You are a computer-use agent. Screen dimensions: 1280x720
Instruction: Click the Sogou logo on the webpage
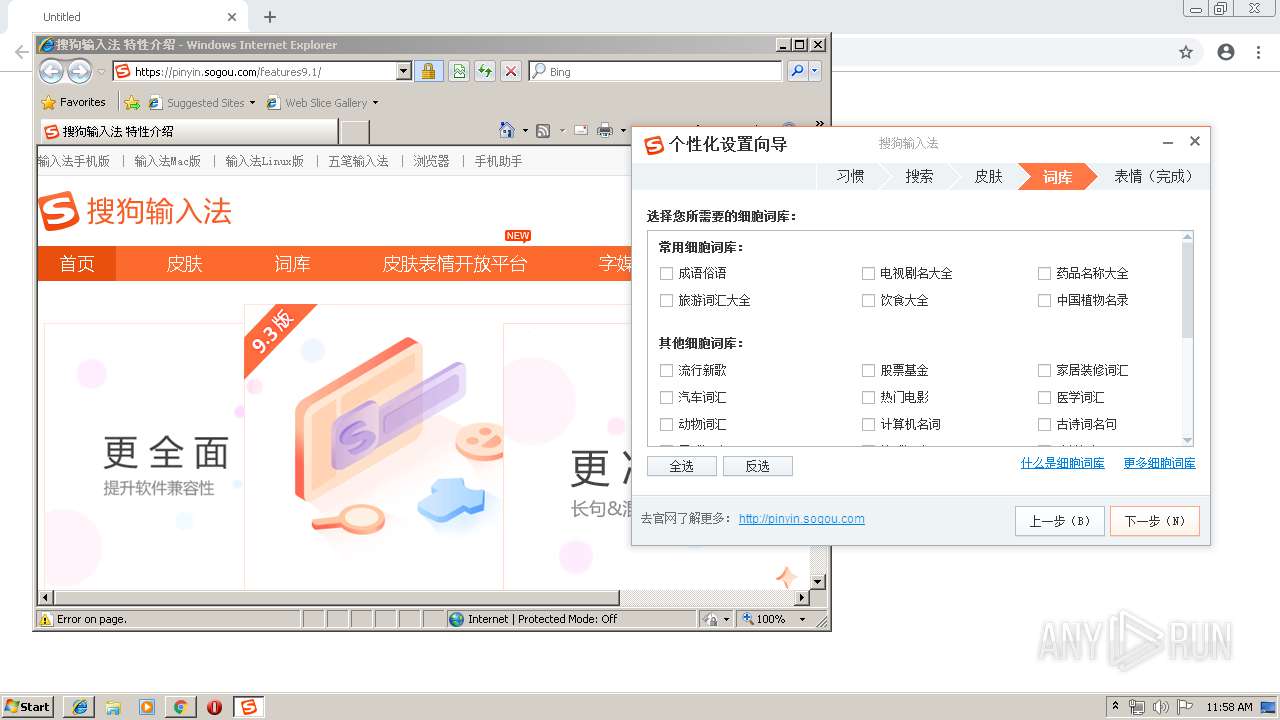tap(135, 211)
